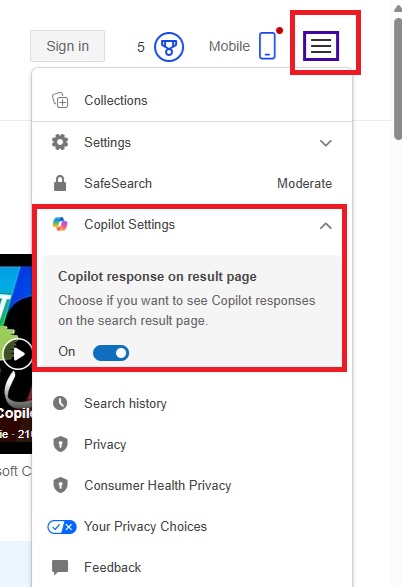
Task: Play the video thumbnail behind menu
Action: tap(17, 354)
